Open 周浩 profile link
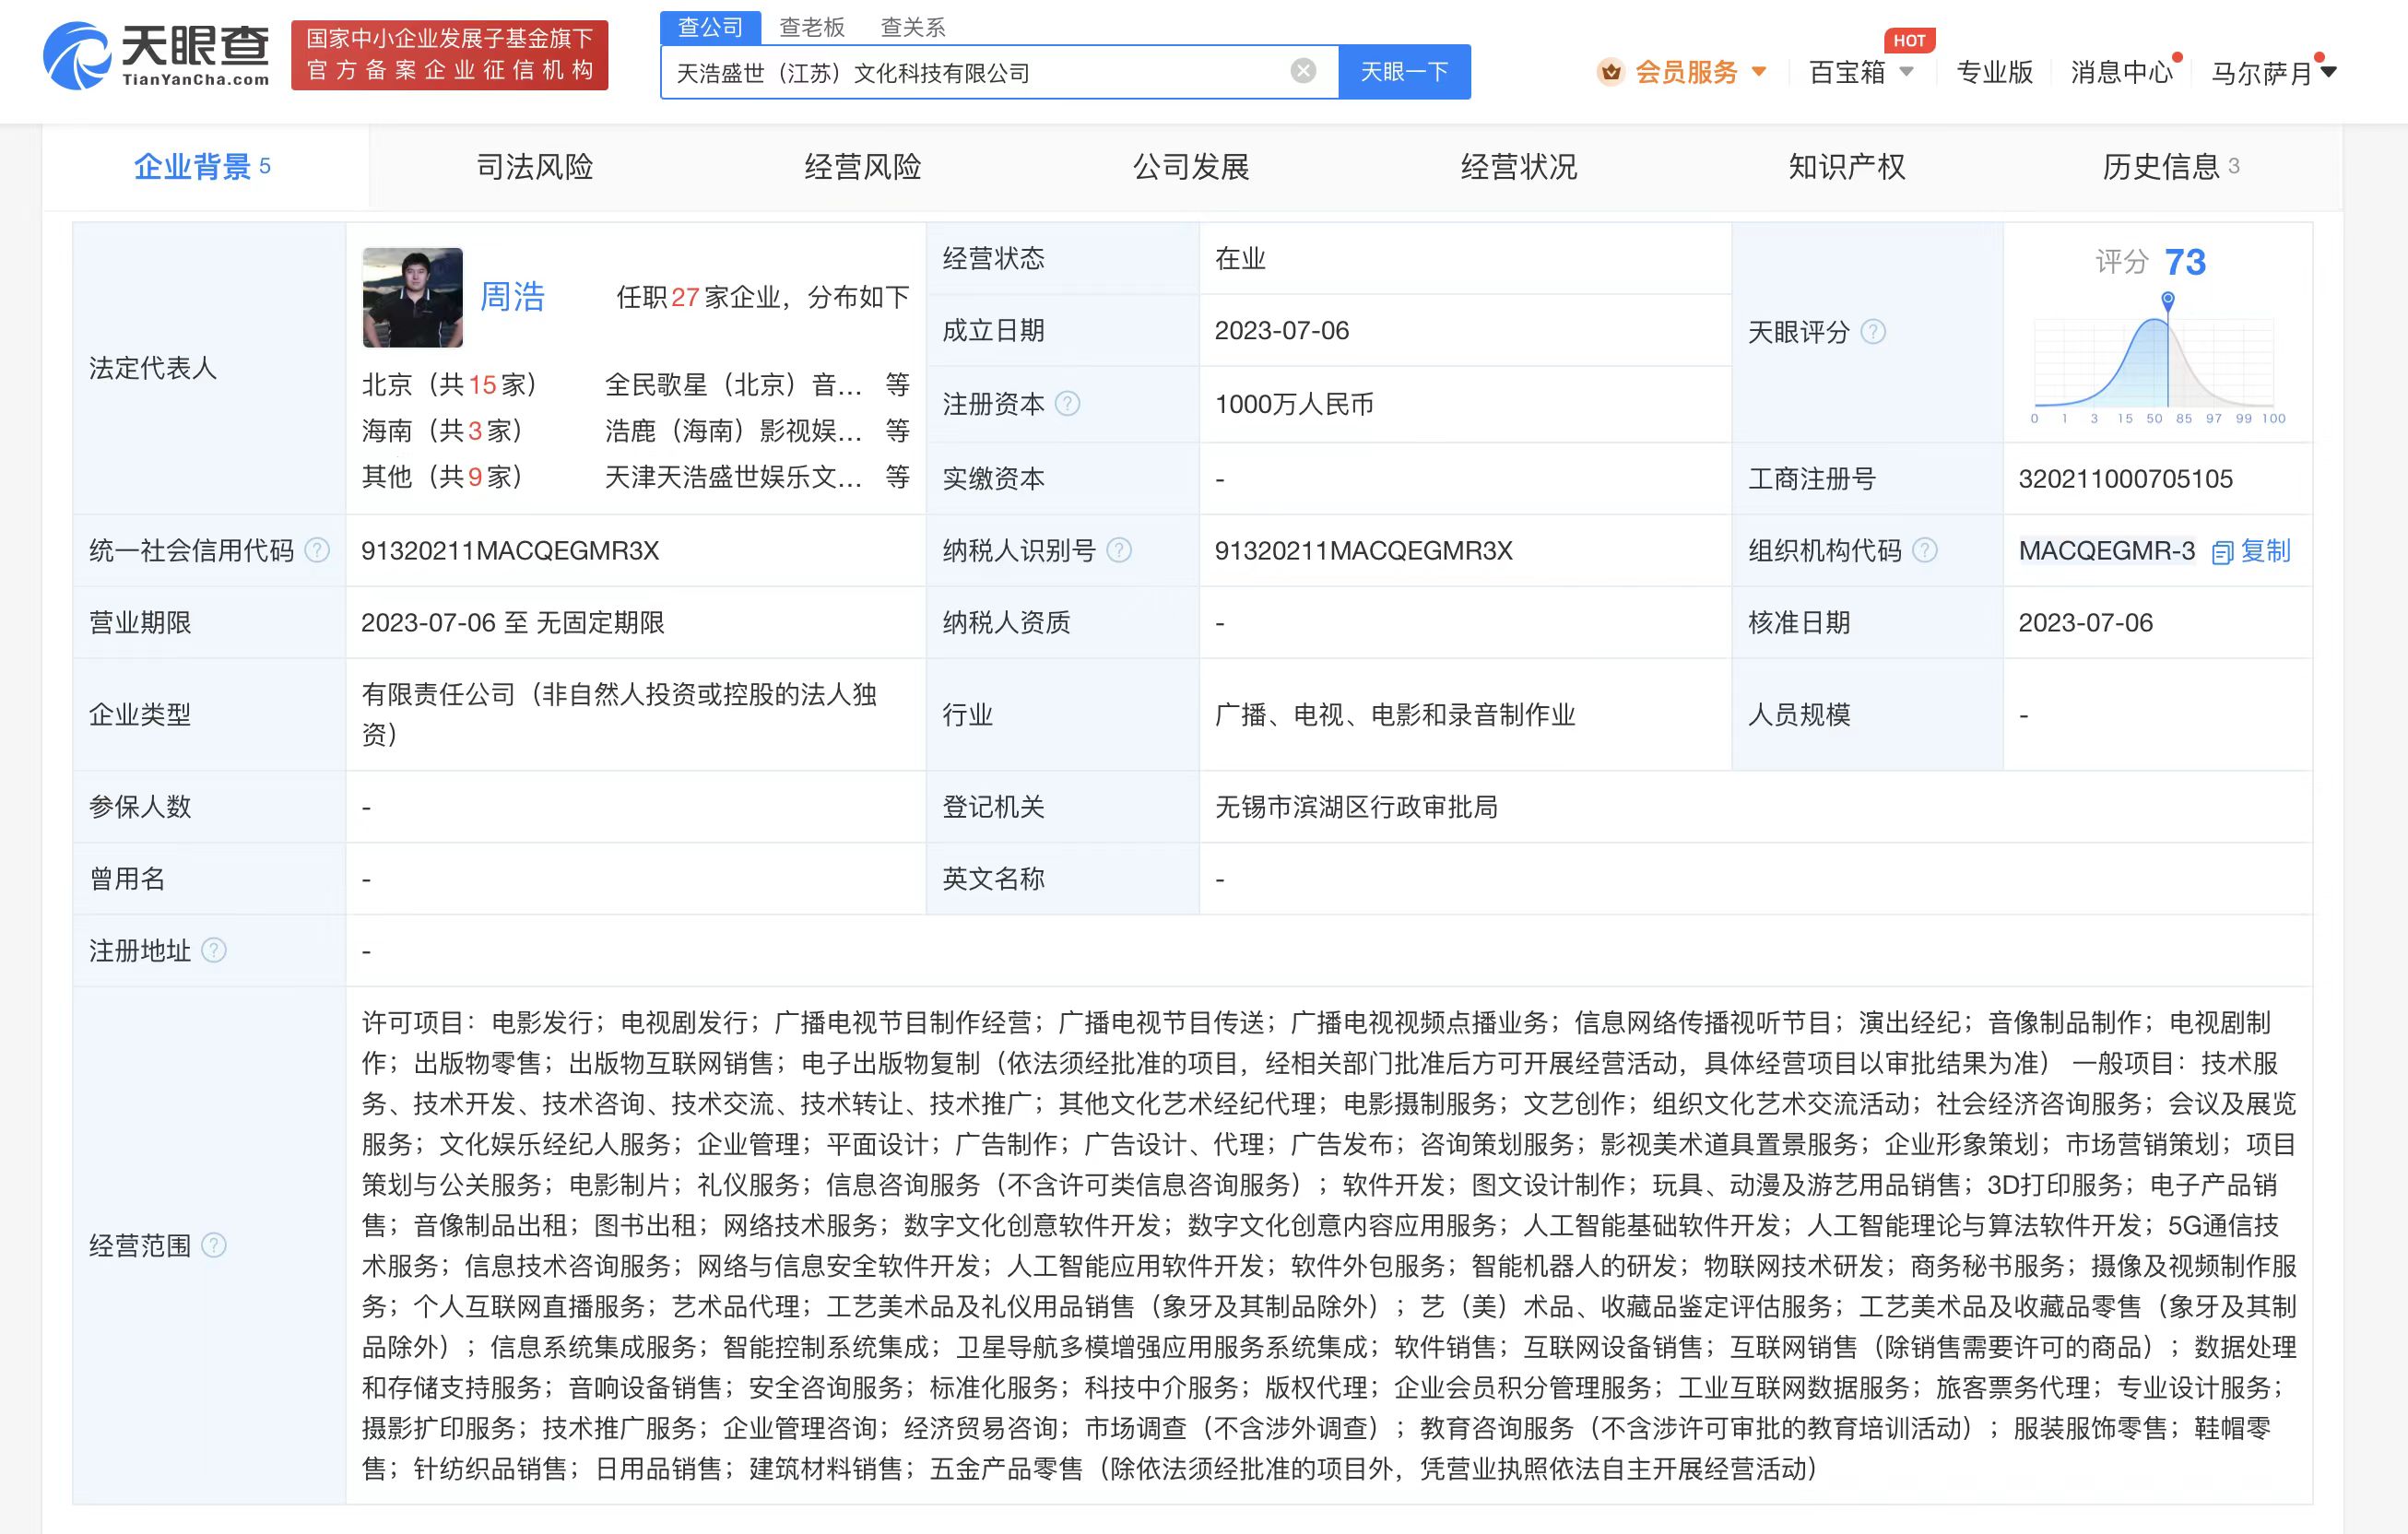Image resolution: width=2408 pixels, height=1534 pixels. coord(512,297)
